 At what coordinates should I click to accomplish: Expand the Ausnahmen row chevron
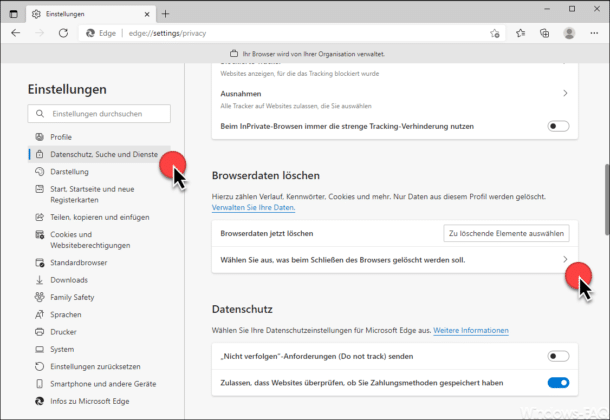click(x=565, y=93)
